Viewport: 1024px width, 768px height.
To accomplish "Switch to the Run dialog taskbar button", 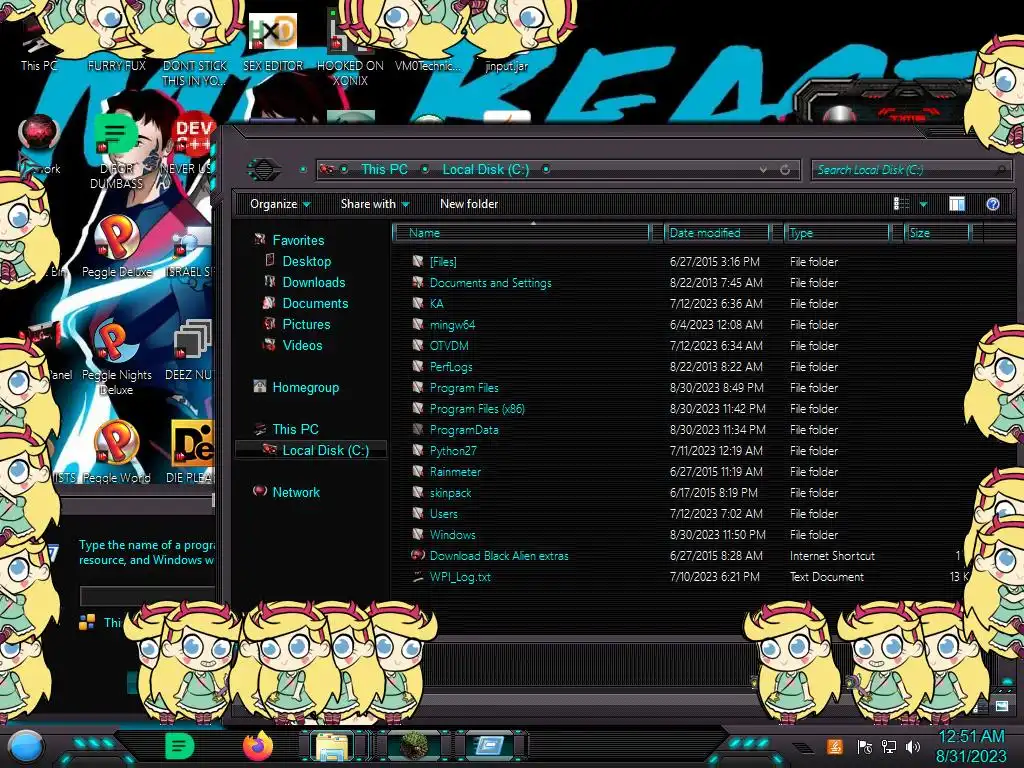I will point(490,746).
